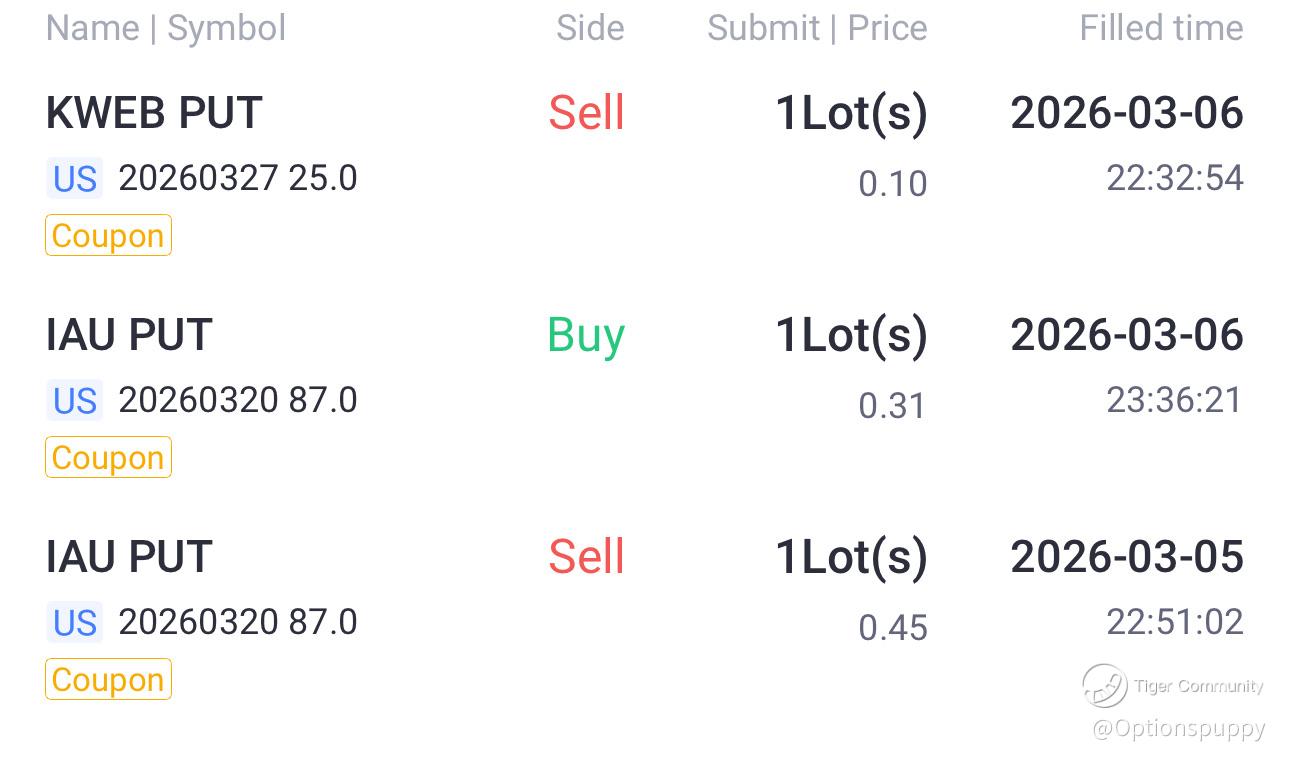The width and height of the screenshot is (1290, 757).
Task: Click the Coupon tag under KWEB PUT
Action: (108, 236)
